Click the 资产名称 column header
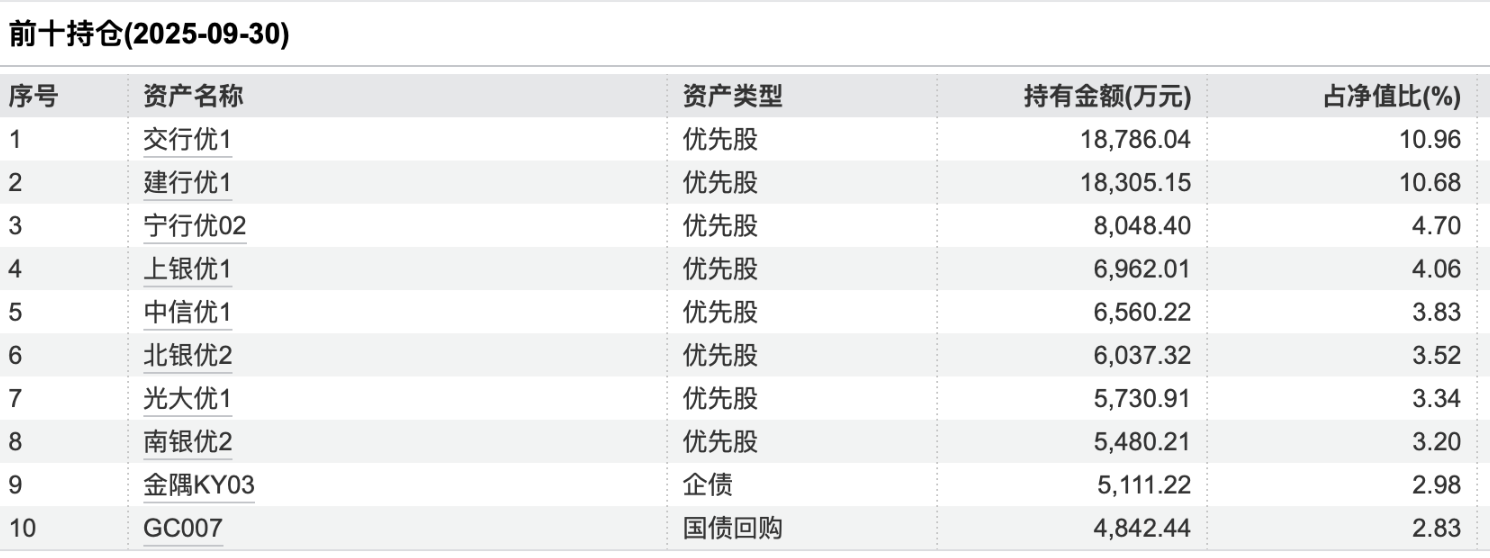 193,97
